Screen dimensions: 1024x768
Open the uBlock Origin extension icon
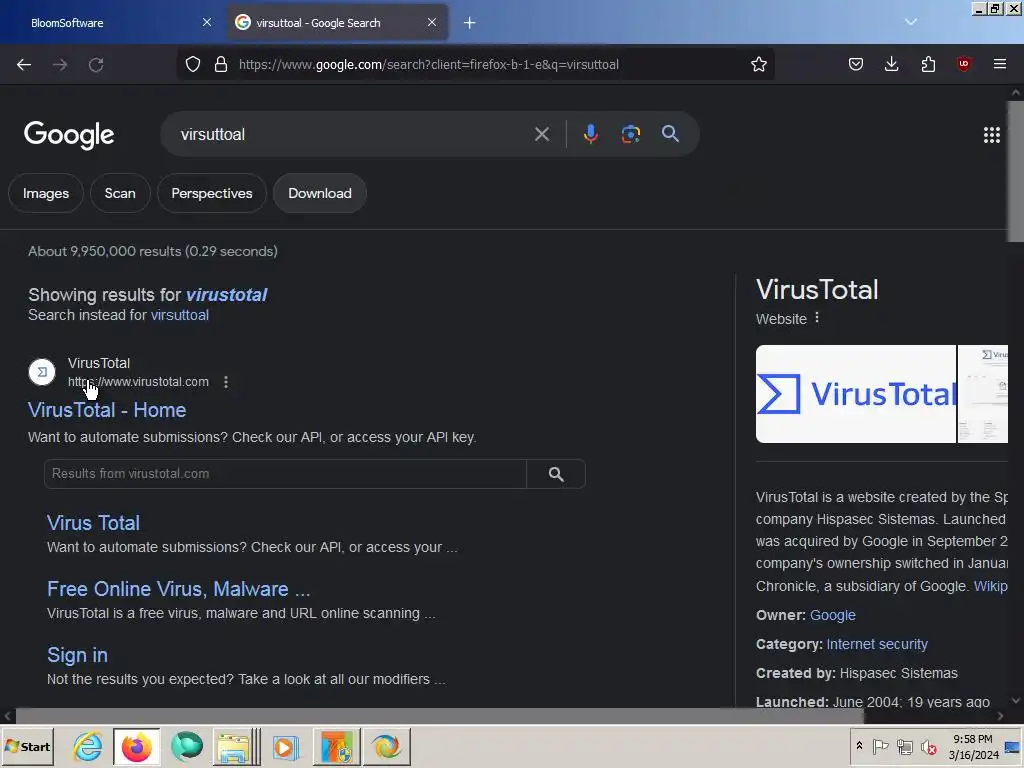tap(963, 64)
